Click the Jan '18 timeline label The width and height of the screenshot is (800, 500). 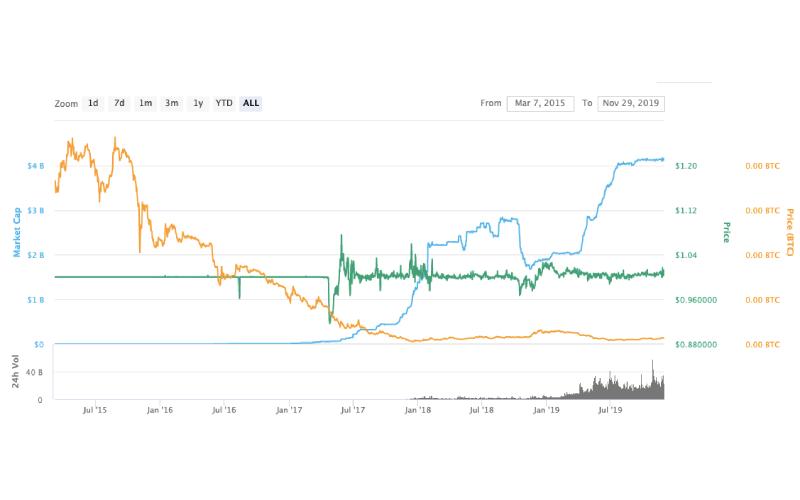coord(418,409)
